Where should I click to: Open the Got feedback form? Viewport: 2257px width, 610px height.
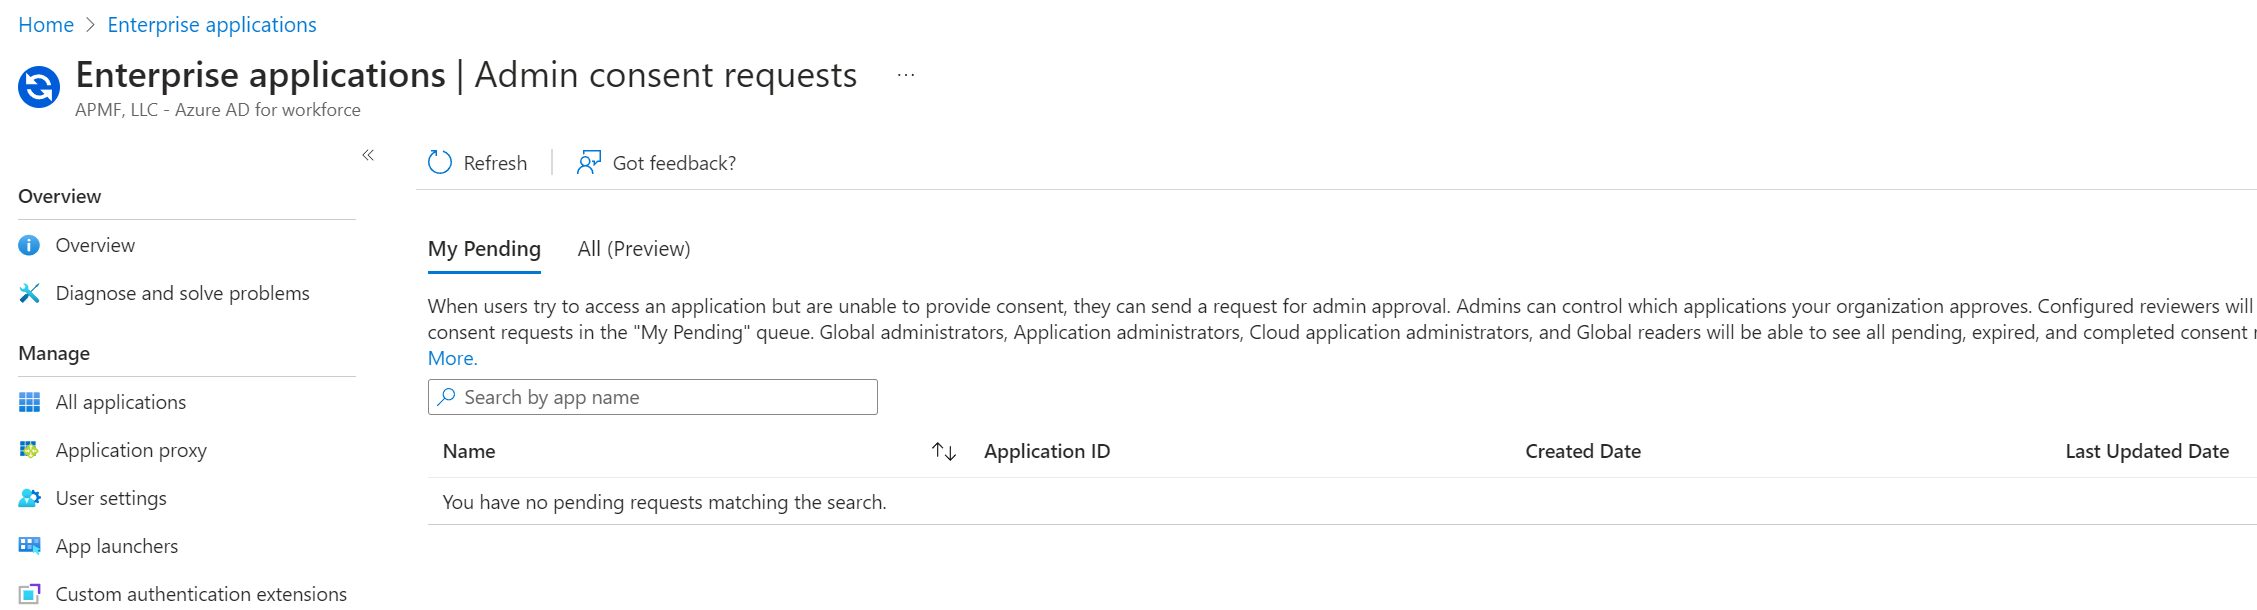tap(588, 162)
